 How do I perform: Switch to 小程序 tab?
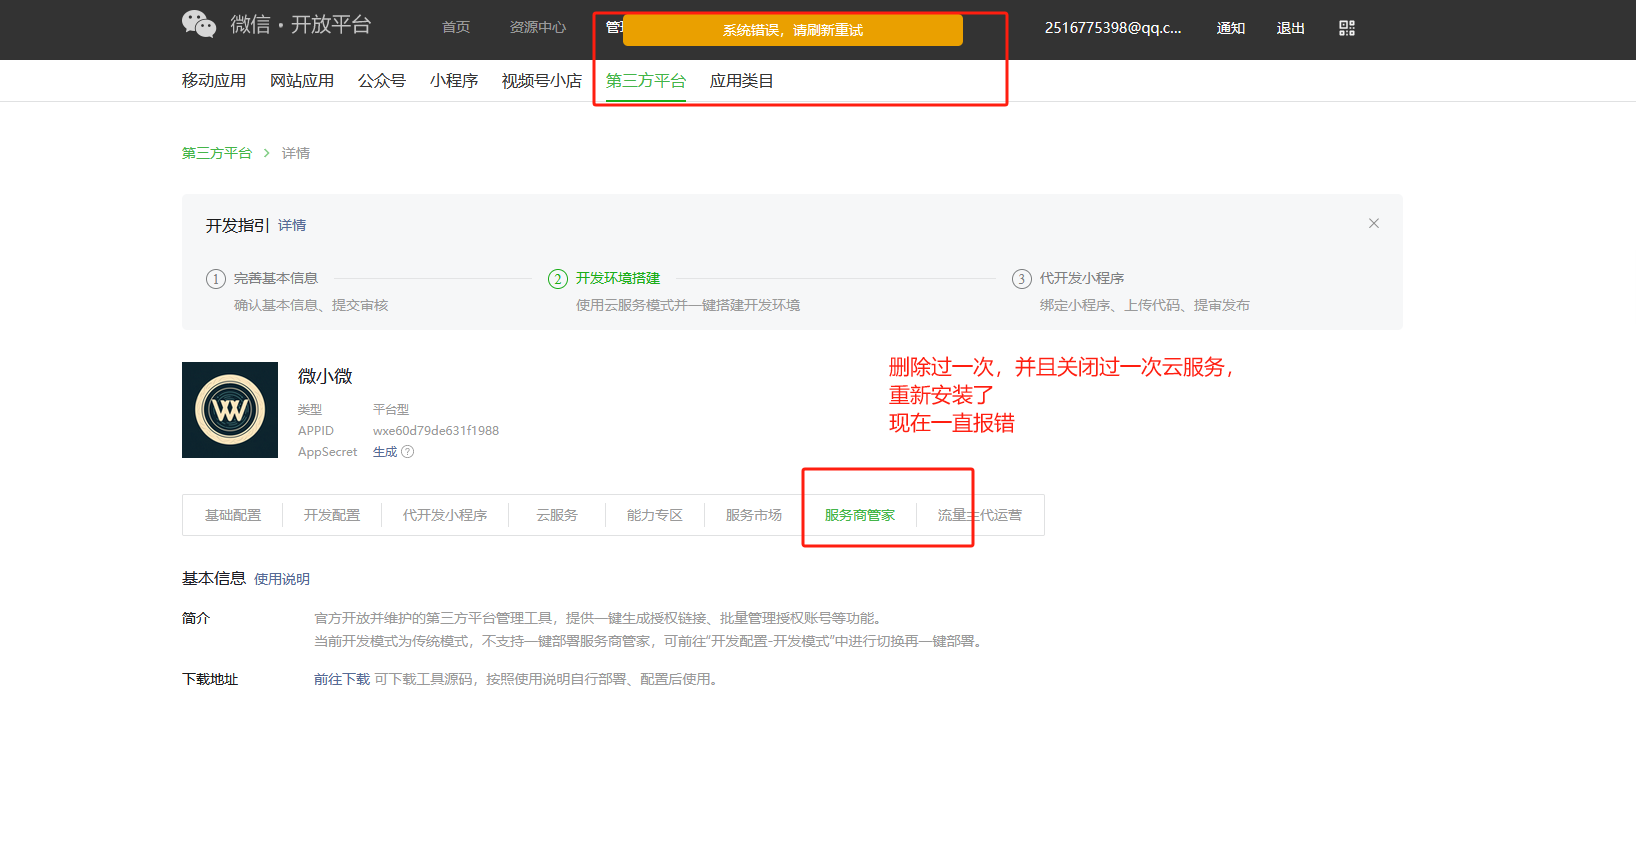[454, 81]
